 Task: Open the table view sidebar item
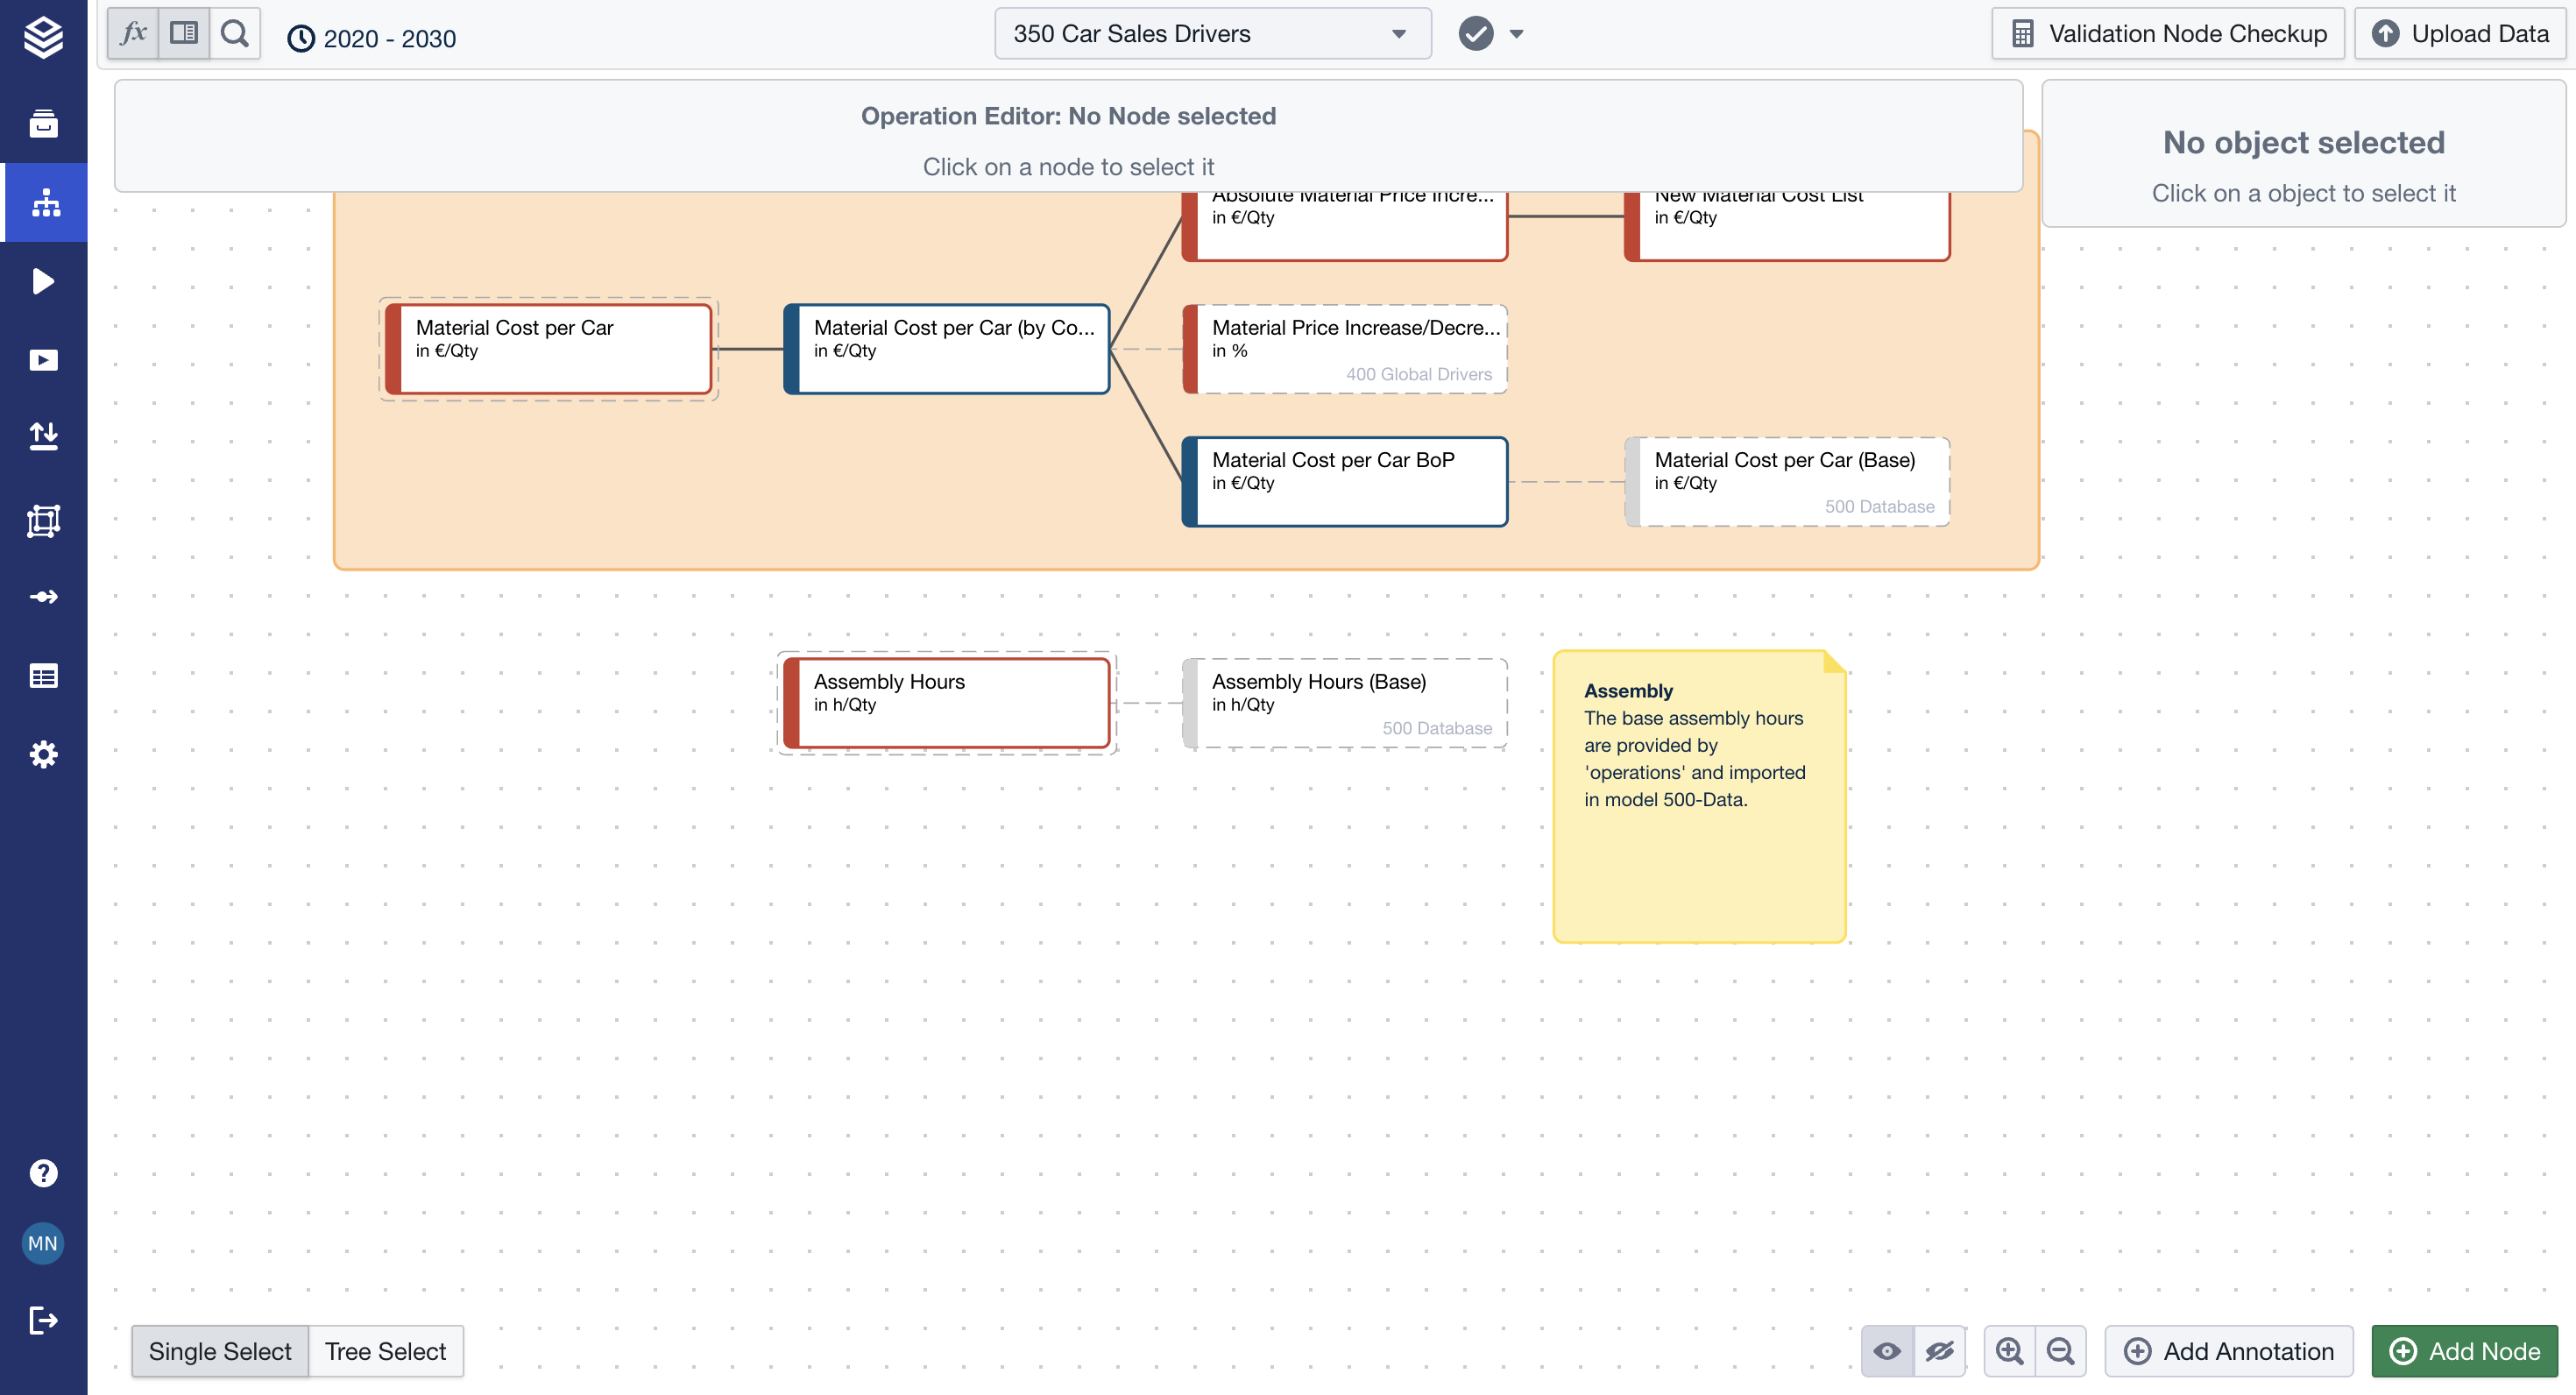(44, 676)
